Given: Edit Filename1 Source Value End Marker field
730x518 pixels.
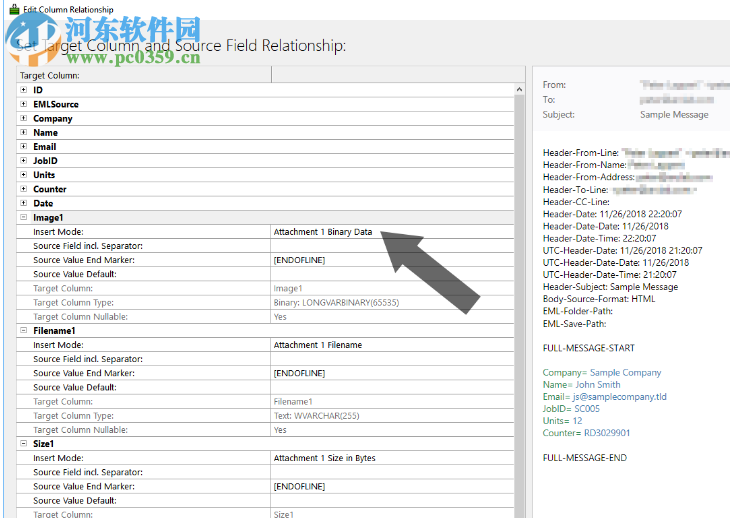Looking at the screenshot, I should click(x=392, y=373).
